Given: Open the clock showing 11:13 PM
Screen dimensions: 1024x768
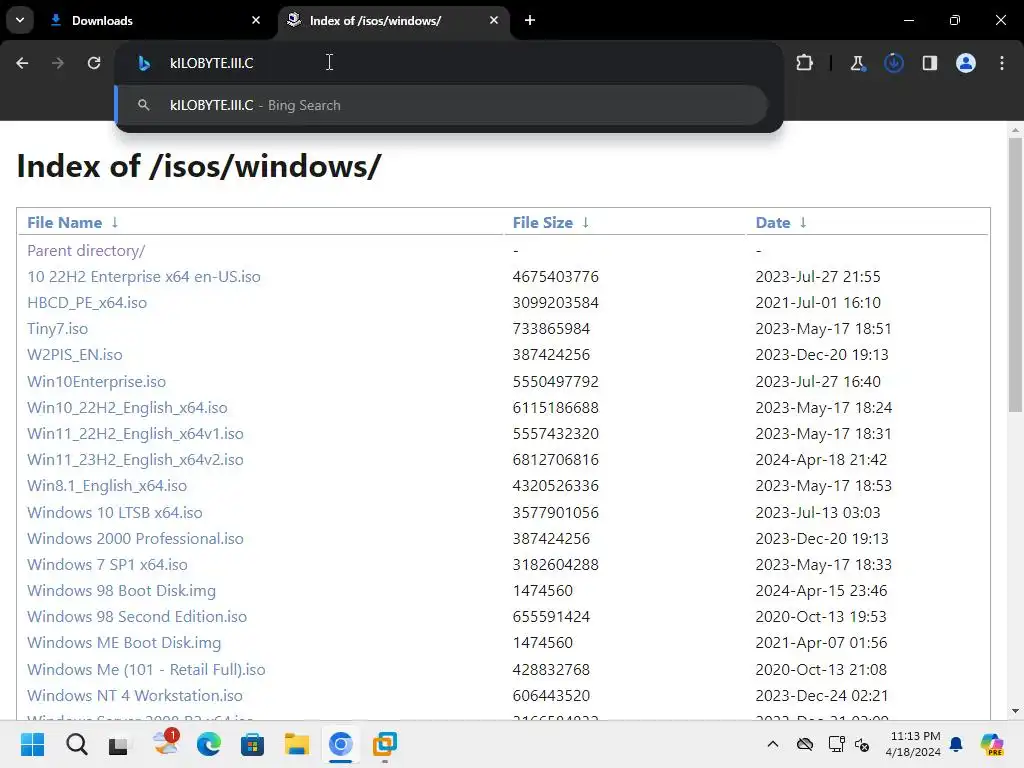Looking at the screenshot, I should (x=914, y=744).
